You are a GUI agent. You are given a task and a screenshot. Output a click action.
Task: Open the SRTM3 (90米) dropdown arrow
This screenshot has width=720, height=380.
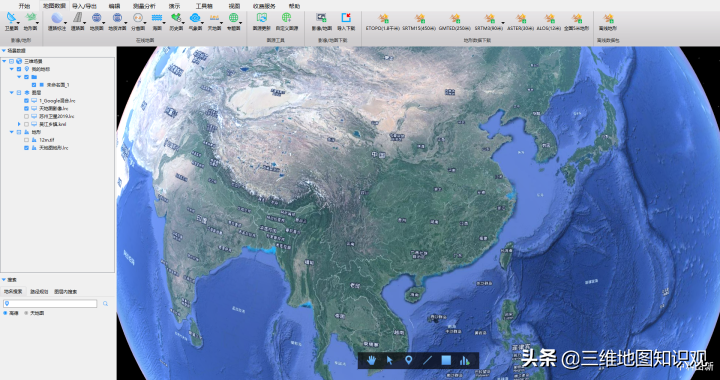(502, 22)
